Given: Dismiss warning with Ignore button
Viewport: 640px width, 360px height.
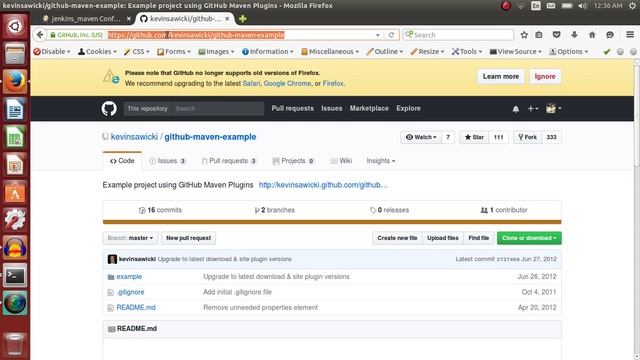Looking at the screenshot, I should [545, 76].
